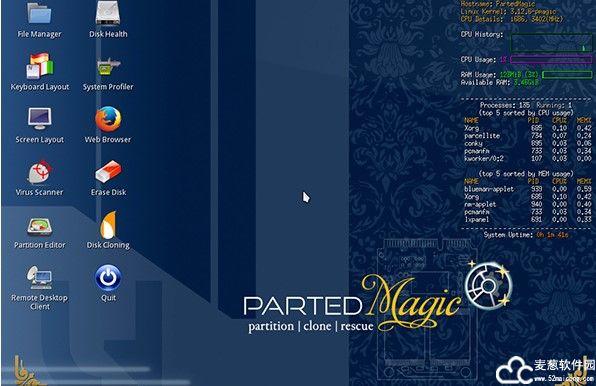Select the "Hostname: PartedMagic" line
The height and width of the screenshot is (386, 596).
(498, 4)
